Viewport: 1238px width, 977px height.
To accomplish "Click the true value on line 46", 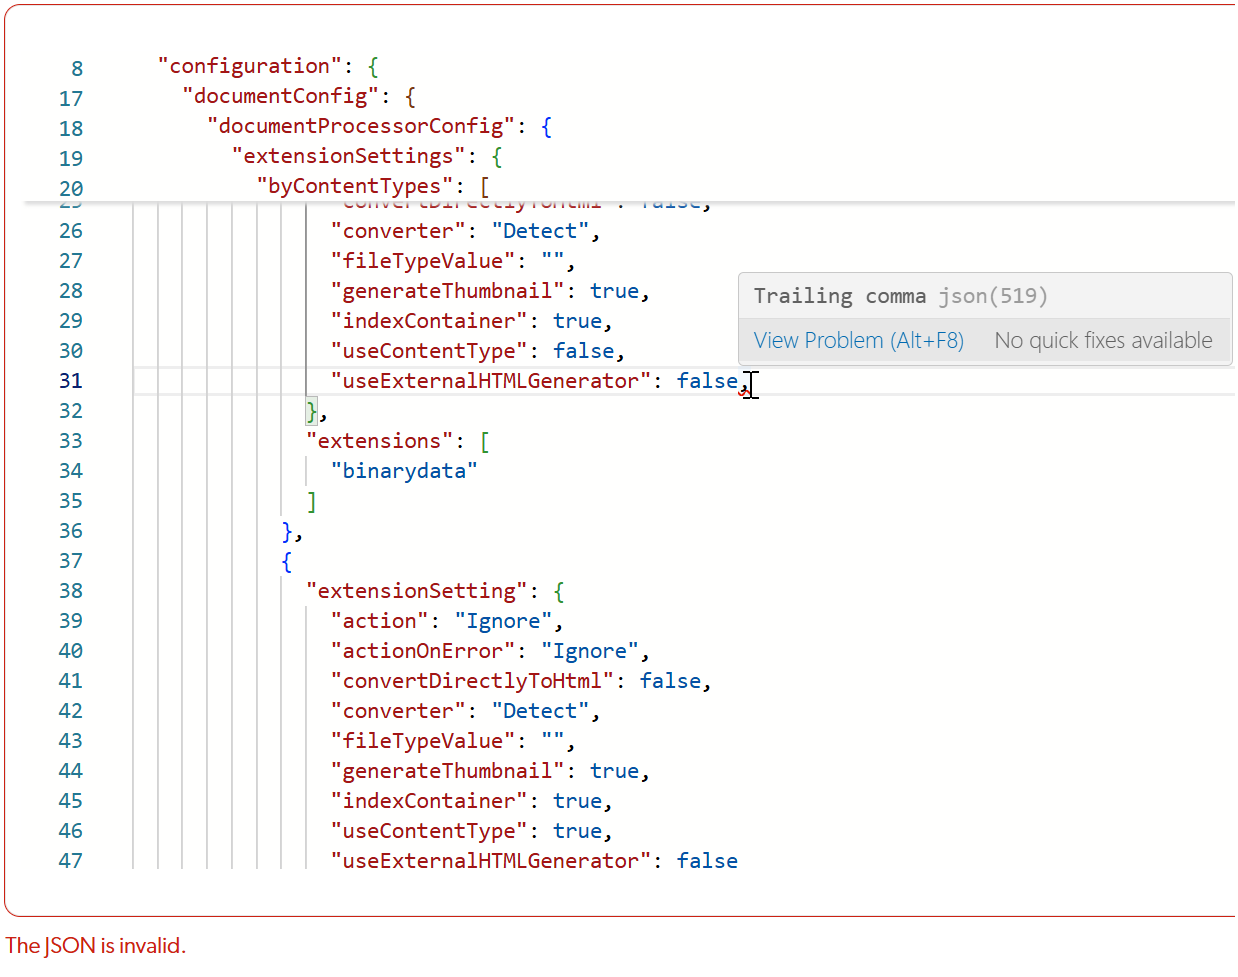I will tap(577, 831).
